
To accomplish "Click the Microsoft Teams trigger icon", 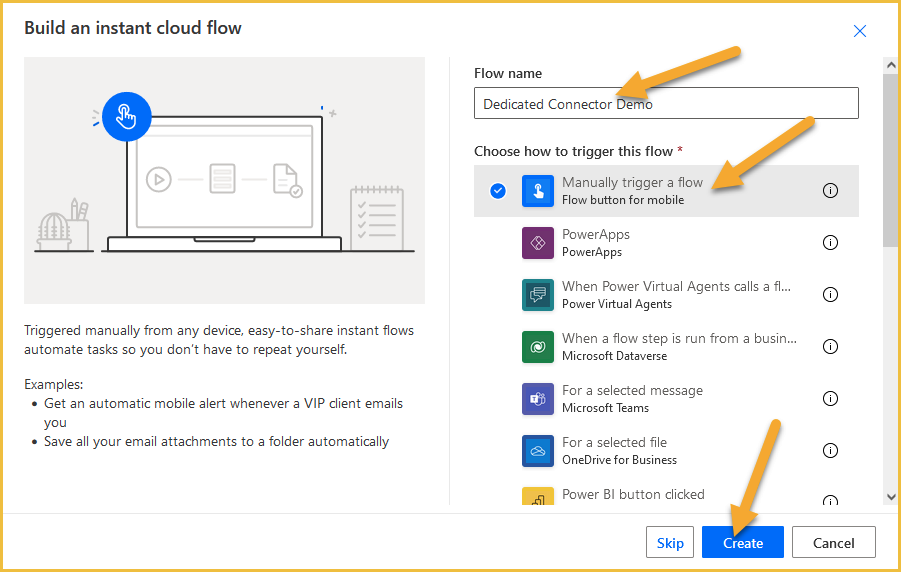I will [x=538, y=398].
